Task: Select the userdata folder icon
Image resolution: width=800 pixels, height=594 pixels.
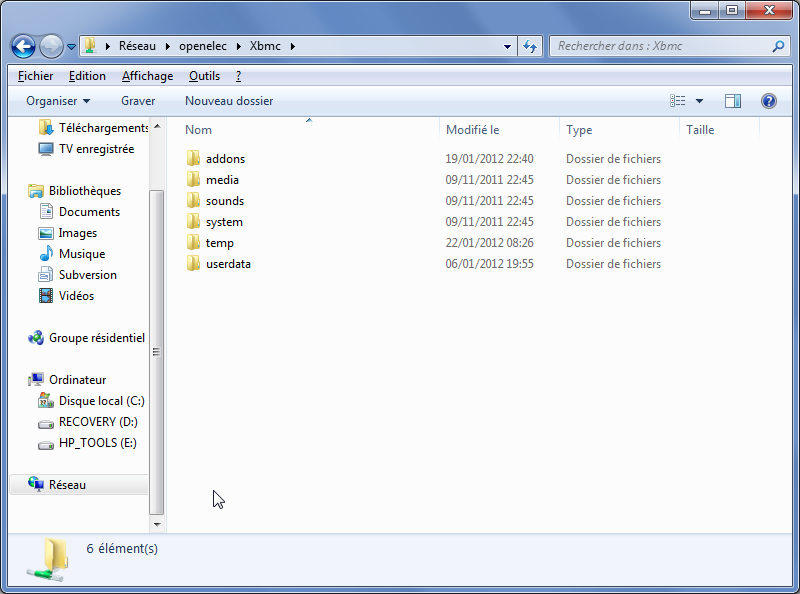Action: click(193, 264)
